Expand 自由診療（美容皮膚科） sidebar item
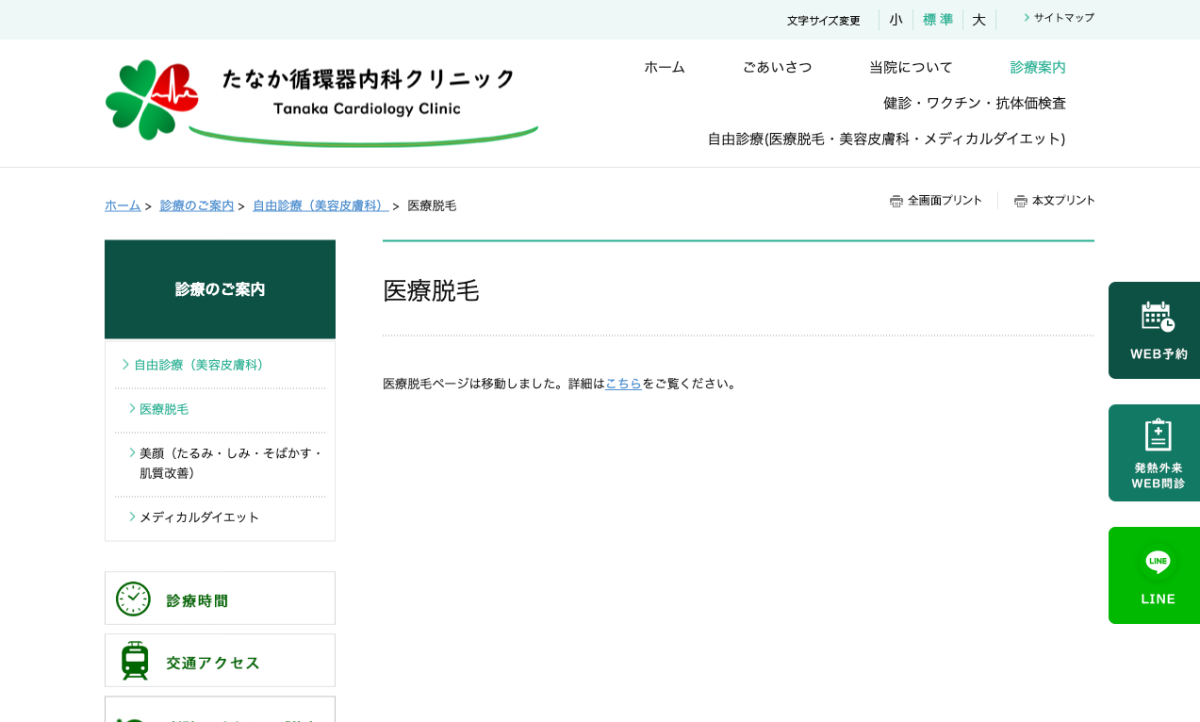 click(x=198, y=365)
